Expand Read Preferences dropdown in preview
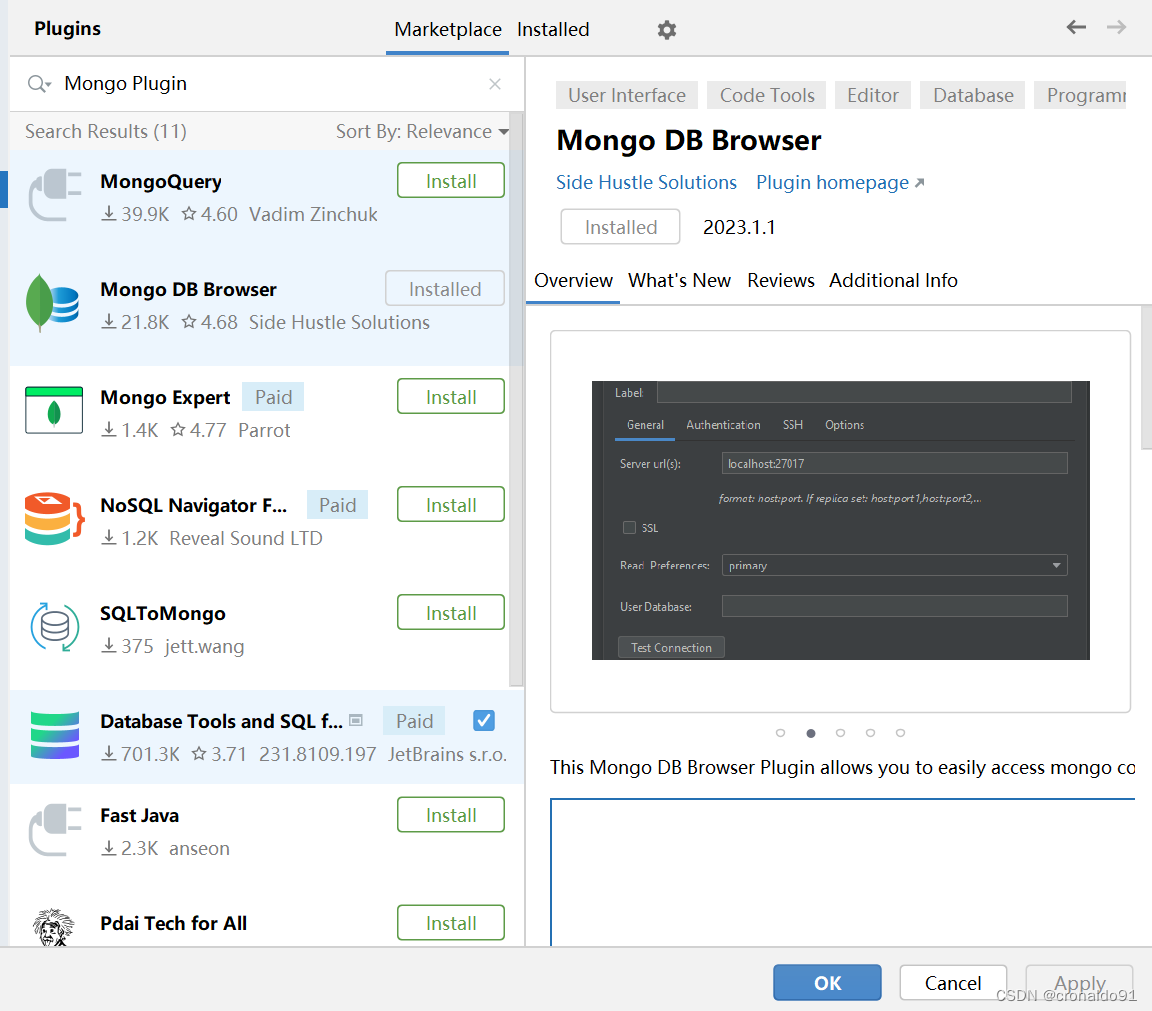1152x1011 pixels. (x=1056, y=565)
